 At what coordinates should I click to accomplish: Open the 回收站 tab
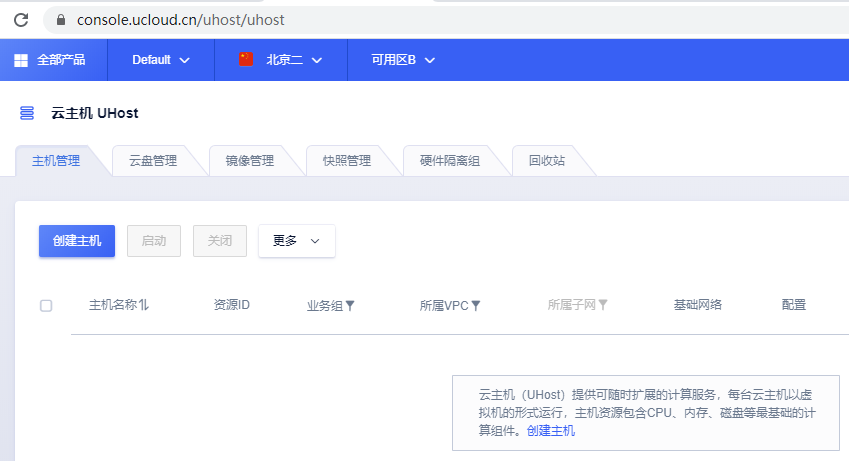tap(547, 161)
